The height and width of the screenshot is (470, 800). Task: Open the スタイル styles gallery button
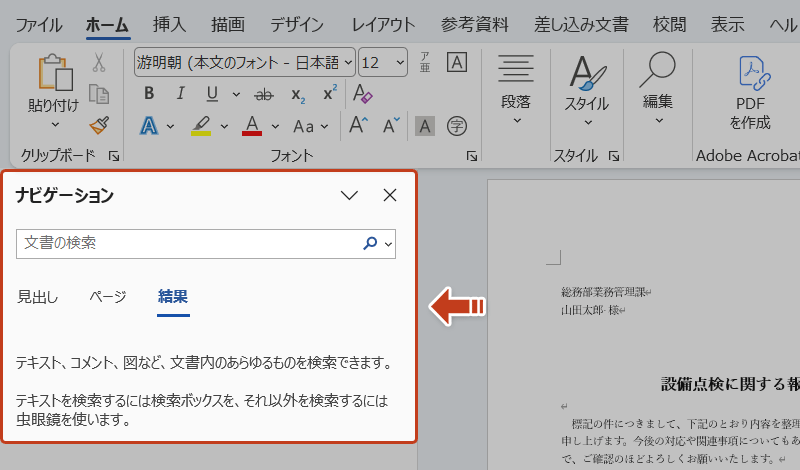point(587,91)
